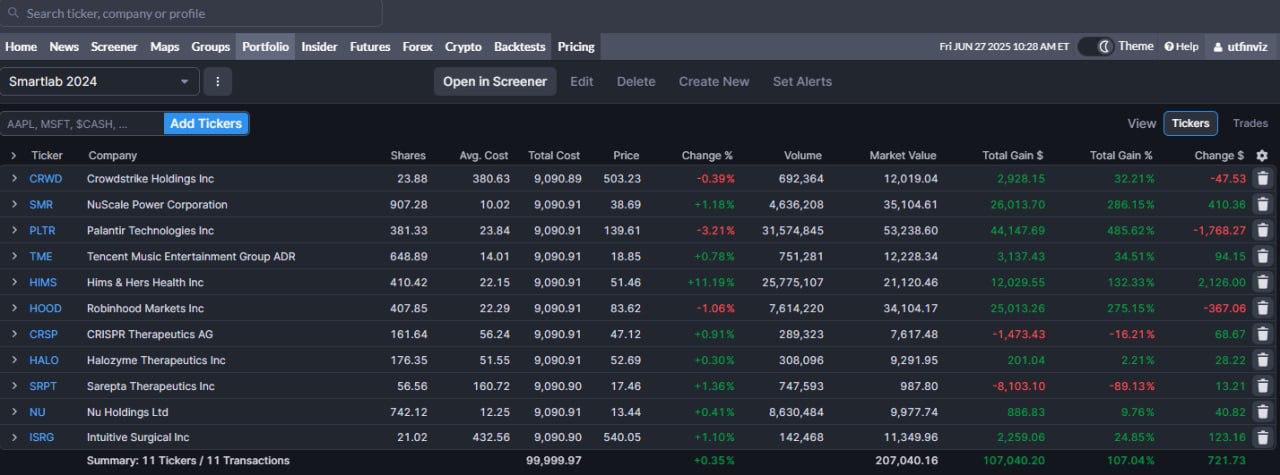Switch view to Trades
1280x475 pixels.
(x=1250, y=123)
